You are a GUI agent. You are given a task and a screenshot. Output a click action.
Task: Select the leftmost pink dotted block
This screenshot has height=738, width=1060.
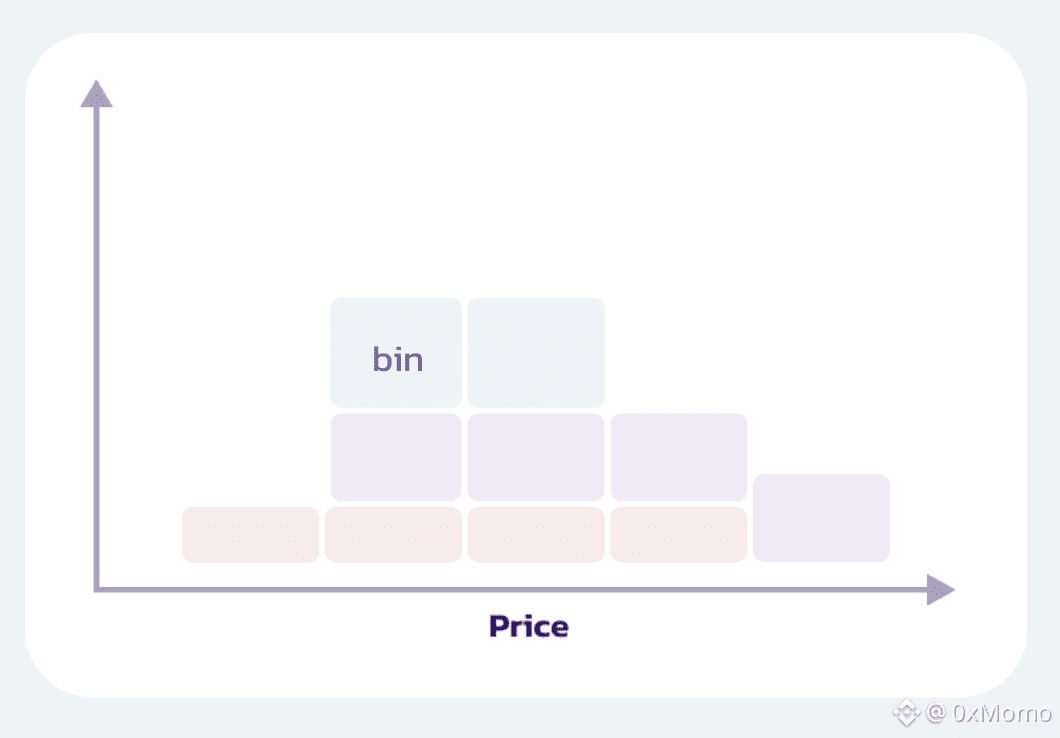point(250,535)
